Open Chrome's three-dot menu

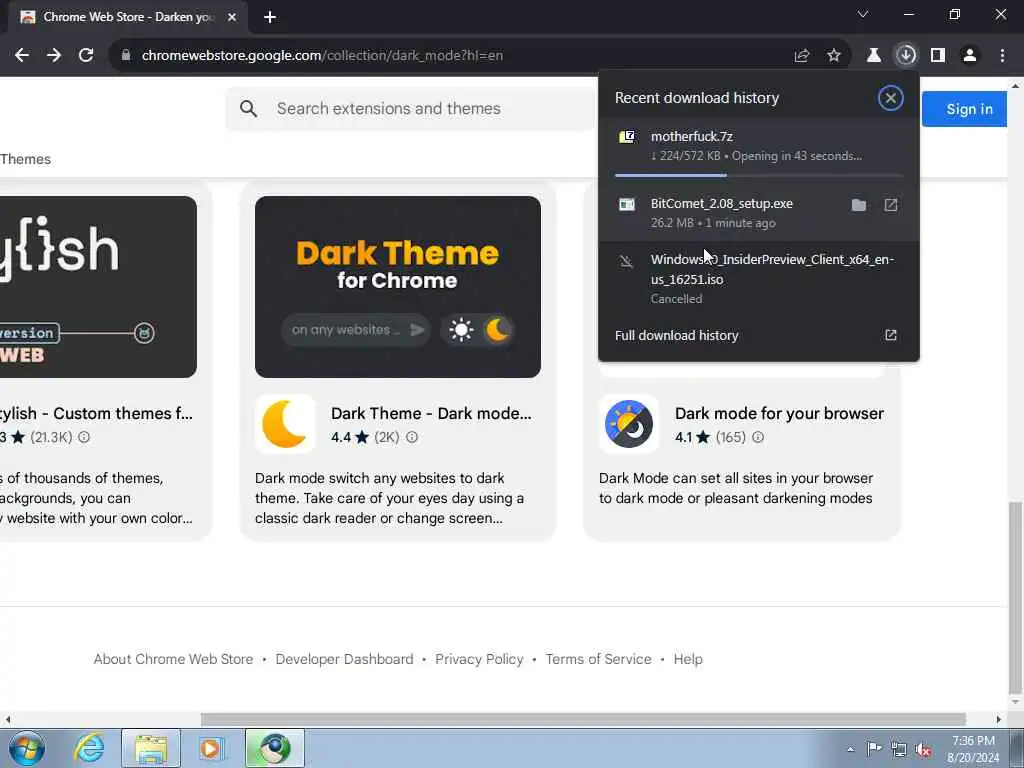(x=1002, y=56)
